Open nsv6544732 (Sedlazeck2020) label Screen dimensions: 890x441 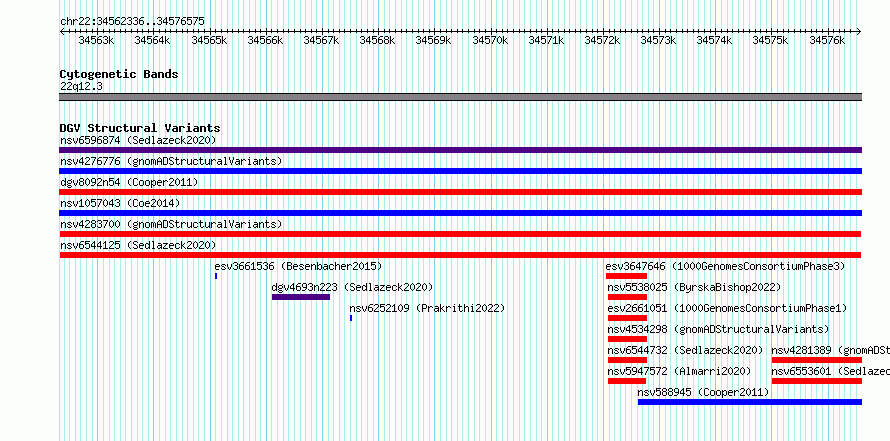[685, 350]
